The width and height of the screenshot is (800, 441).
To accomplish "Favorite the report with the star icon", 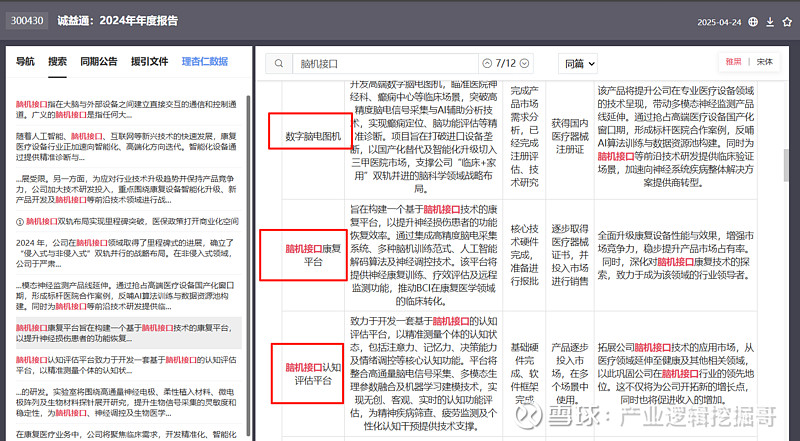I will click(787, 22).
